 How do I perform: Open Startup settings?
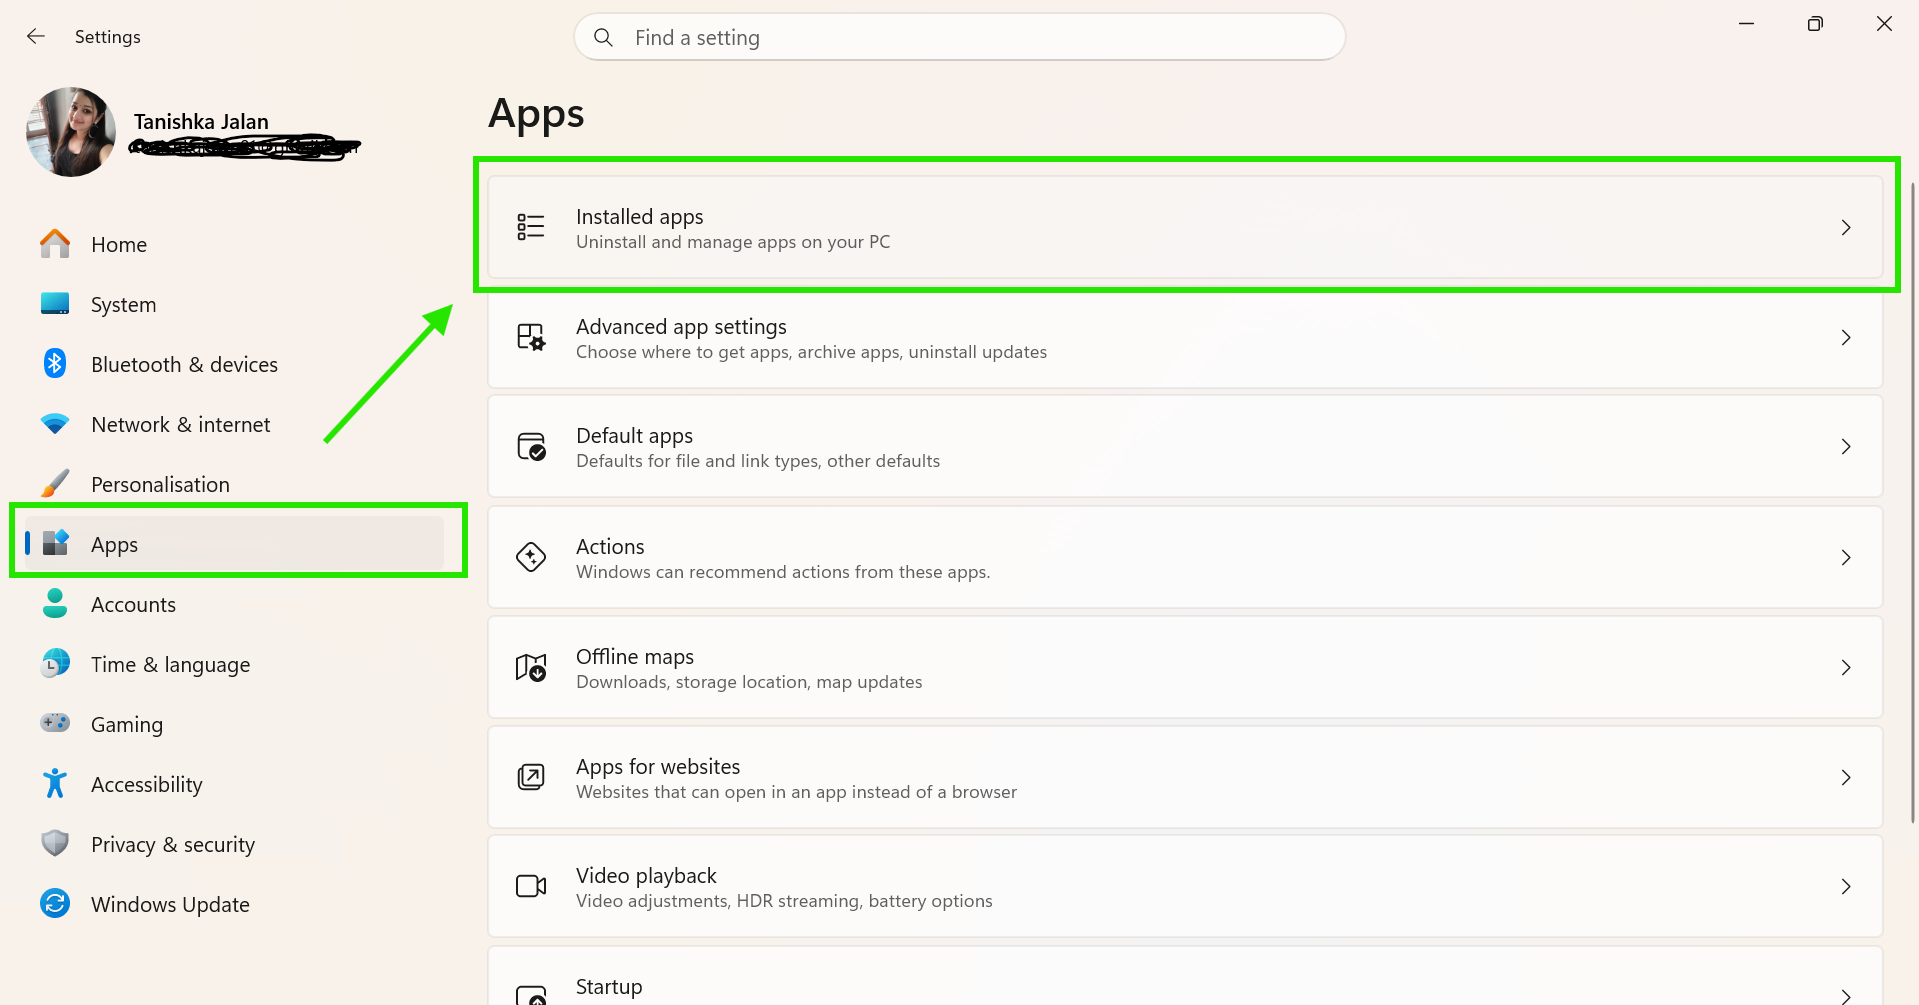pyautogui.click(x=1185, y=976)
